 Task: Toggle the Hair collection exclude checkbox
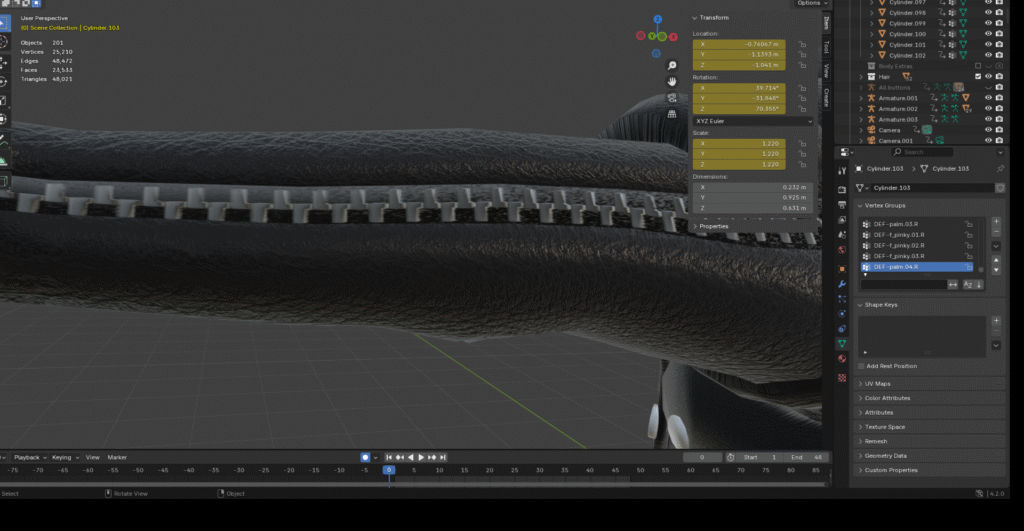point(978,76)
